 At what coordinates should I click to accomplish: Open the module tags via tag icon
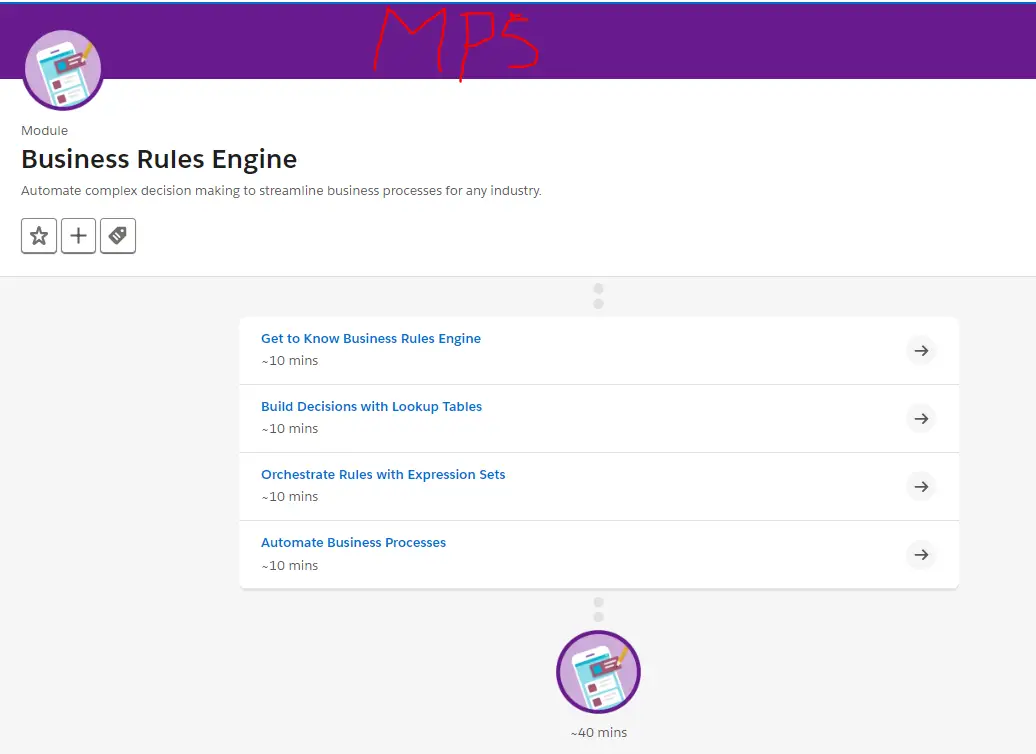118,236
